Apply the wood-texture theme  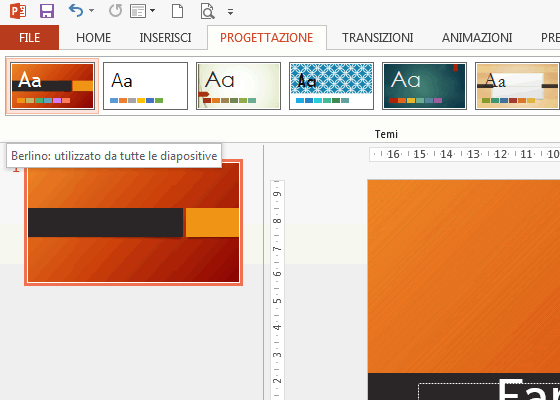(x=517, y=86)
